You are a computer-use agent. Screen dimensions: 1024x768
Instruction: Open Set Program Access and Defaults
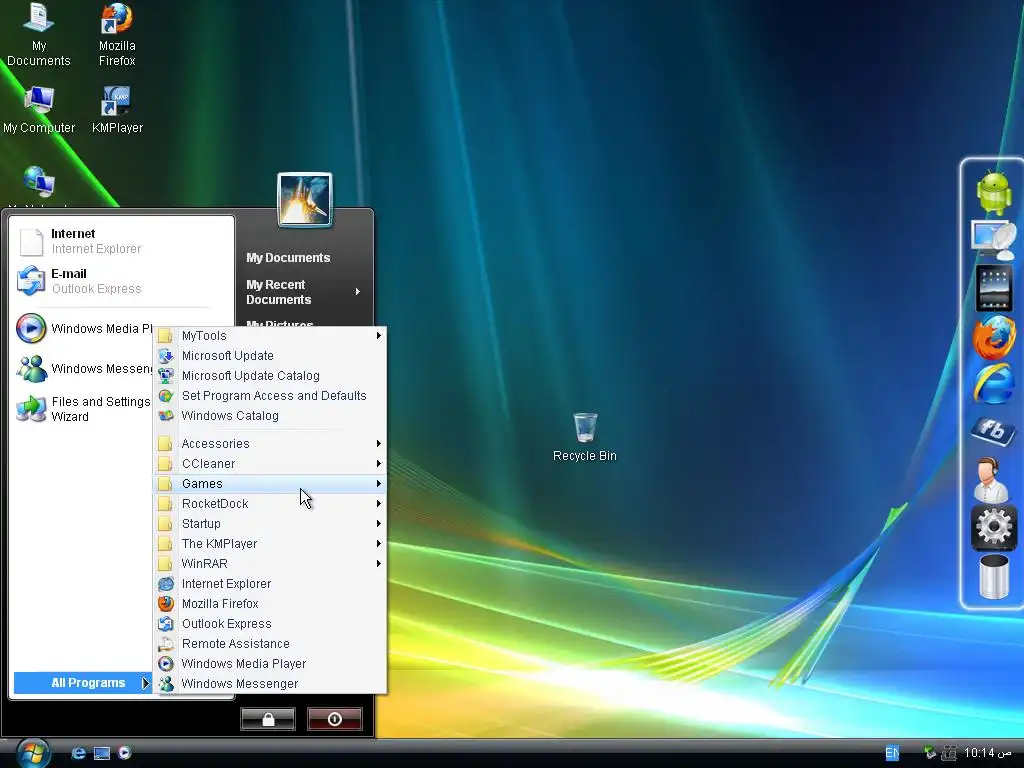pyautogui.click(x=270, y=396)
